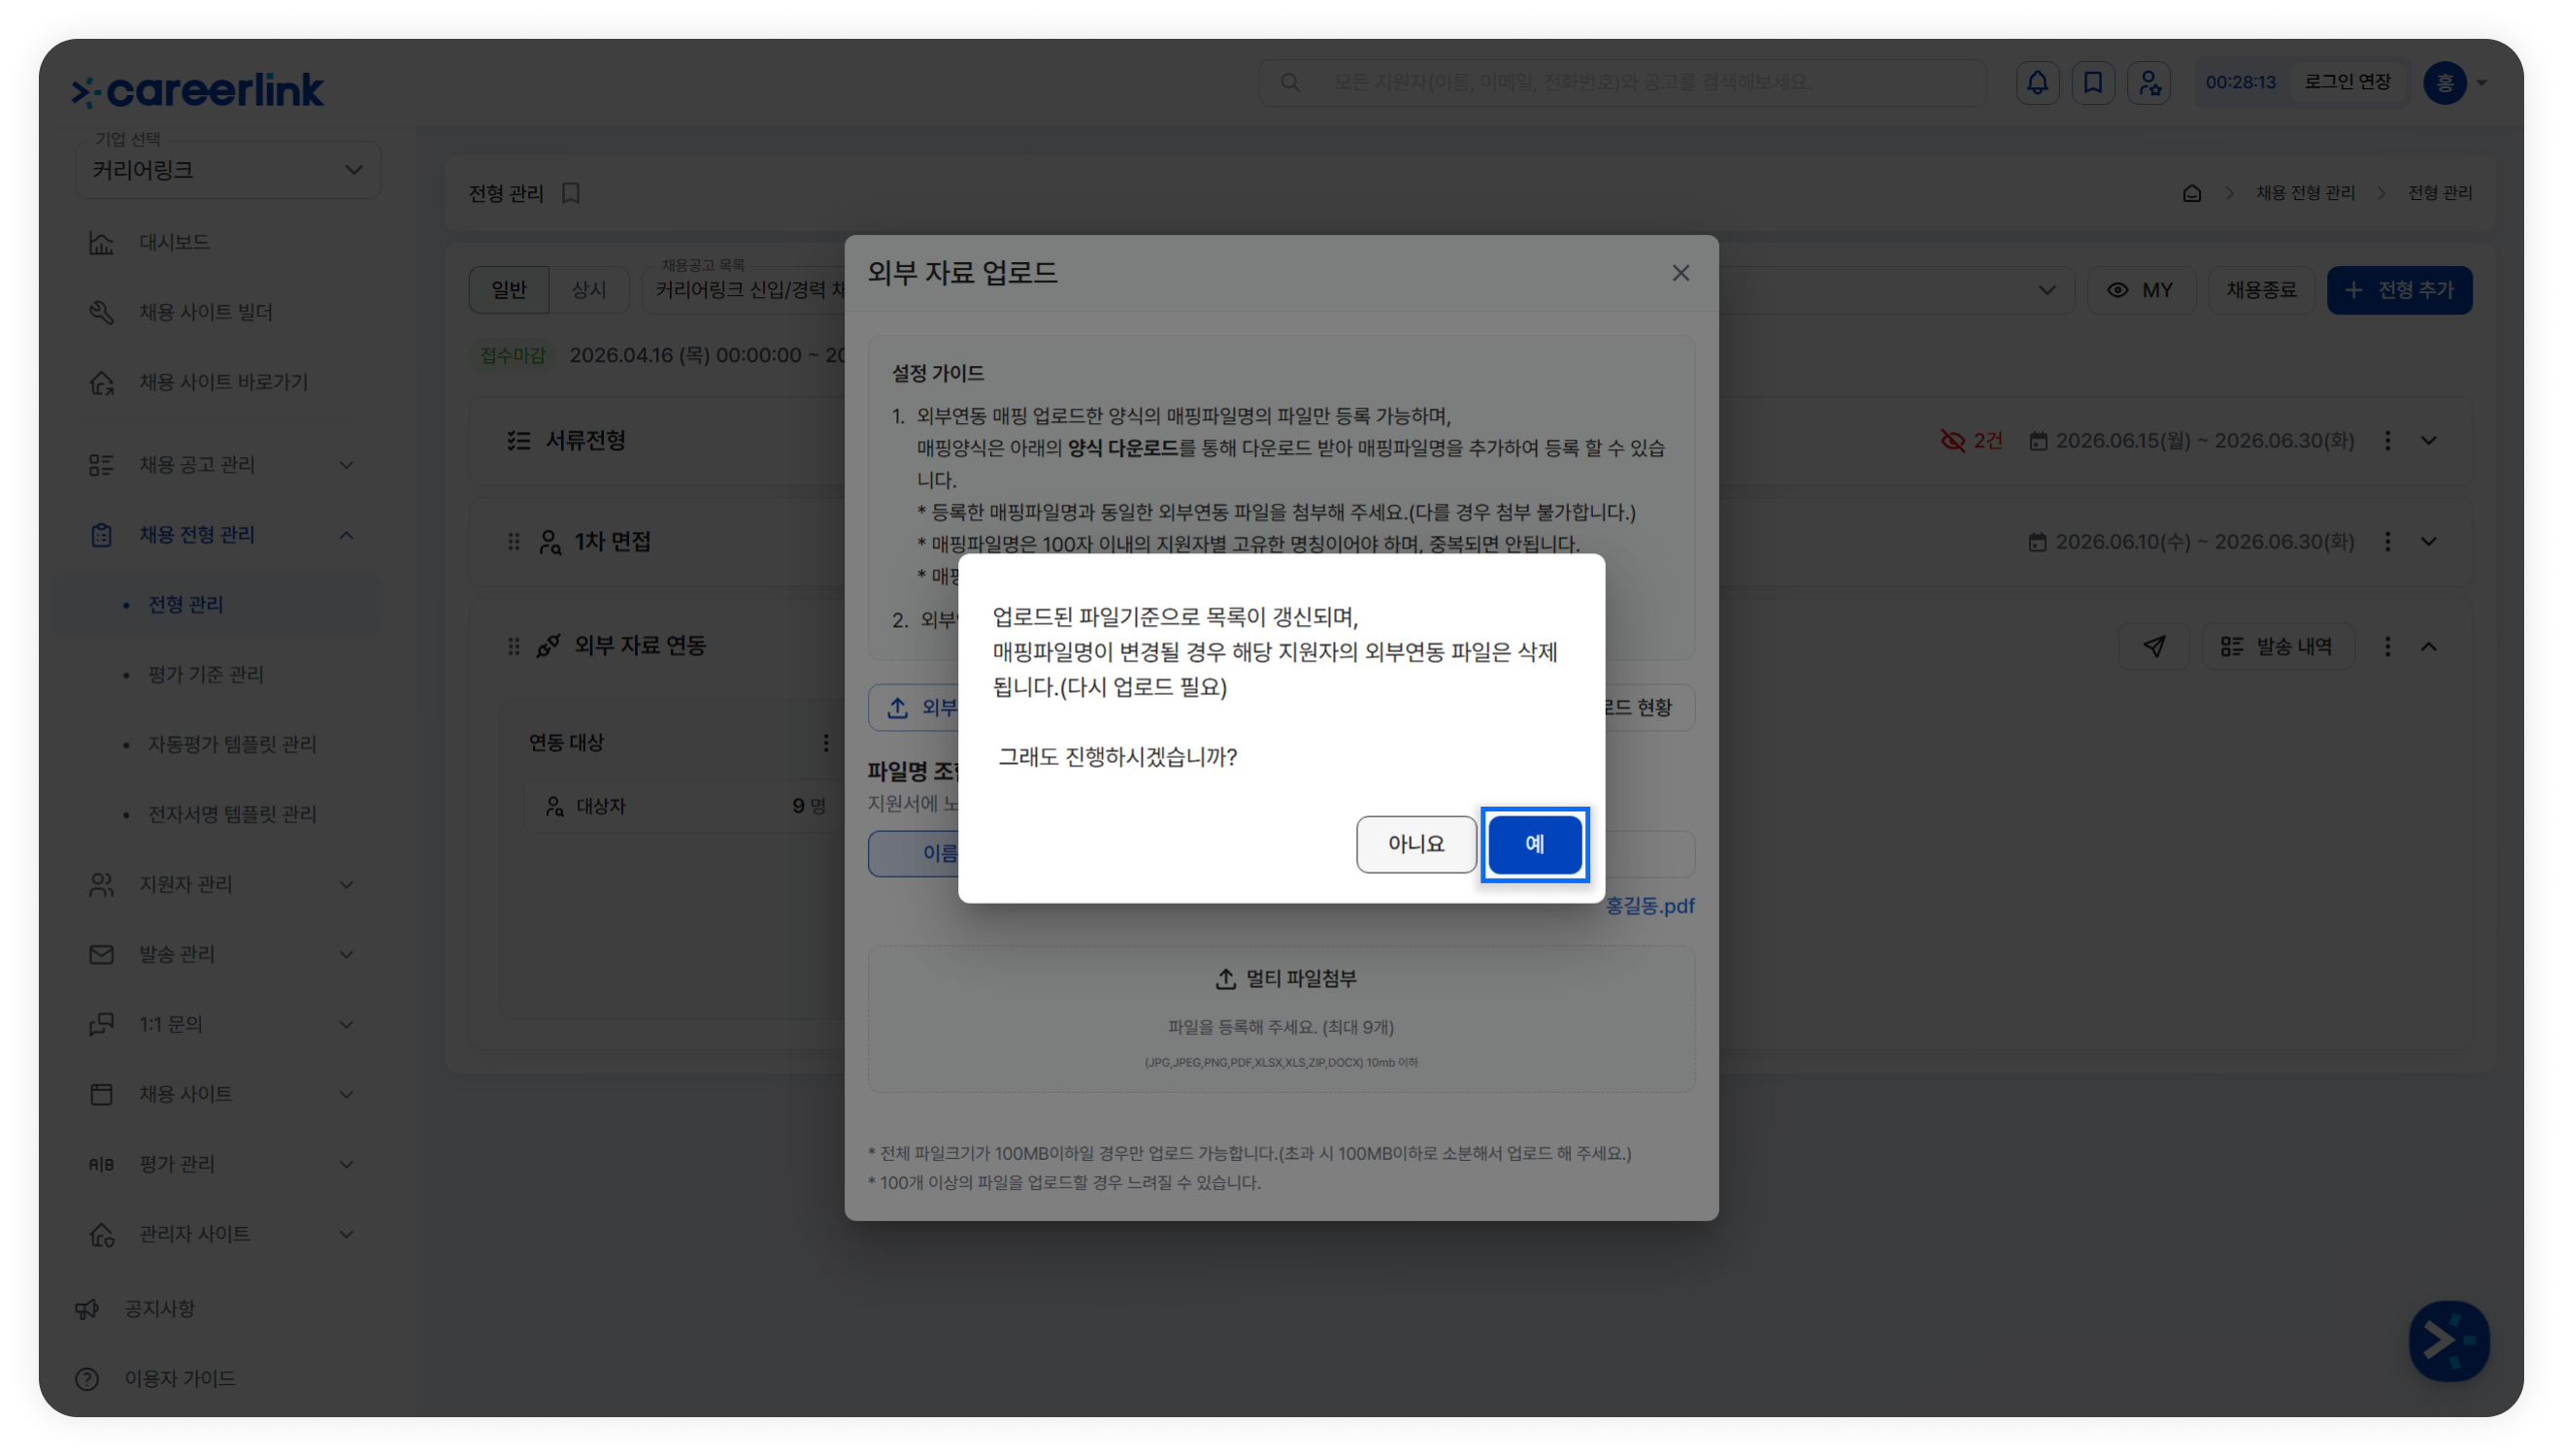Click the careerlink logo
2563x1456 pixels.
tap(198, 90)
